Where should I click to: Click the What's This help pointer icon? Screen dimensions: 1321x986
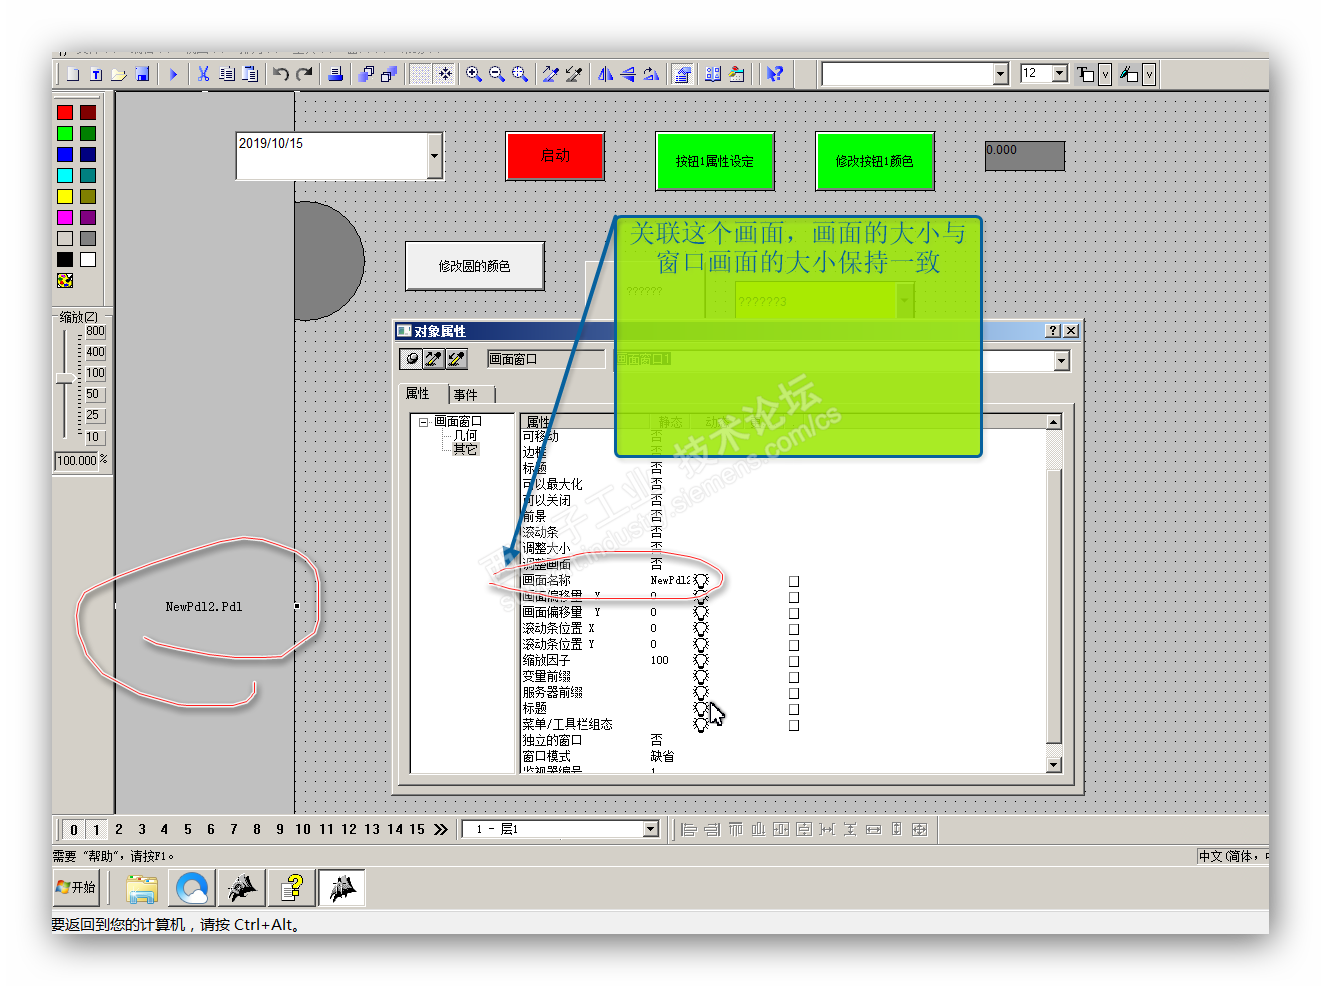pyautogui.click(x=774, y=74)
